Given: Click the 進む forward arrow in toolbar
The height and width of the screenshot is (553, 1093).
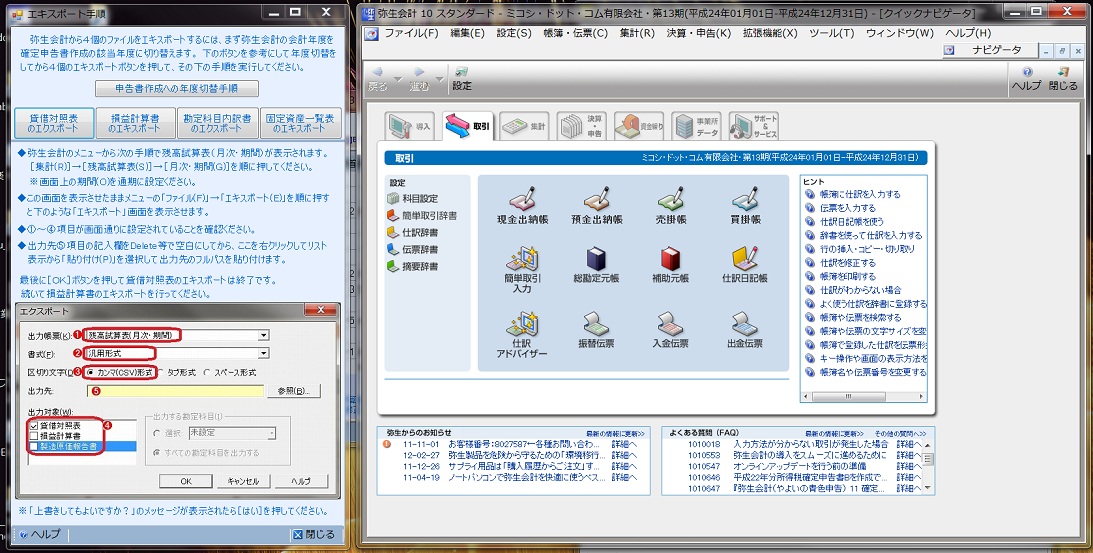Looking at the screenshot, I should click(419, 79).
